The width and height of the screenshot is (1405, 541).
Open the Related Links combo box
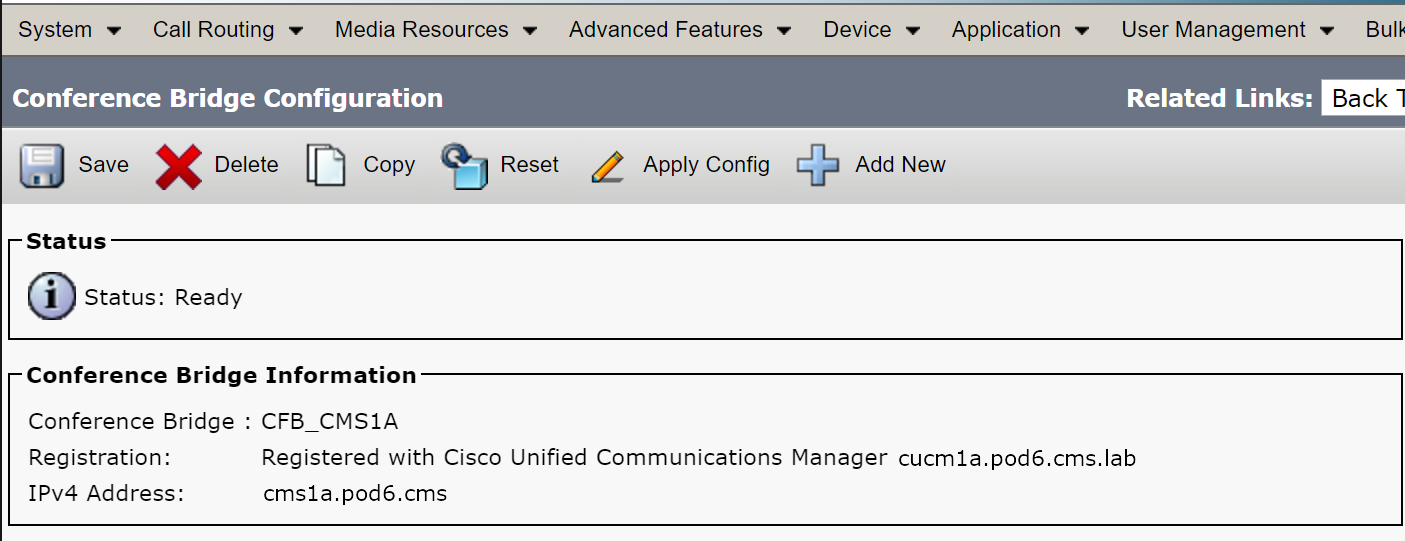[1363, 98]
